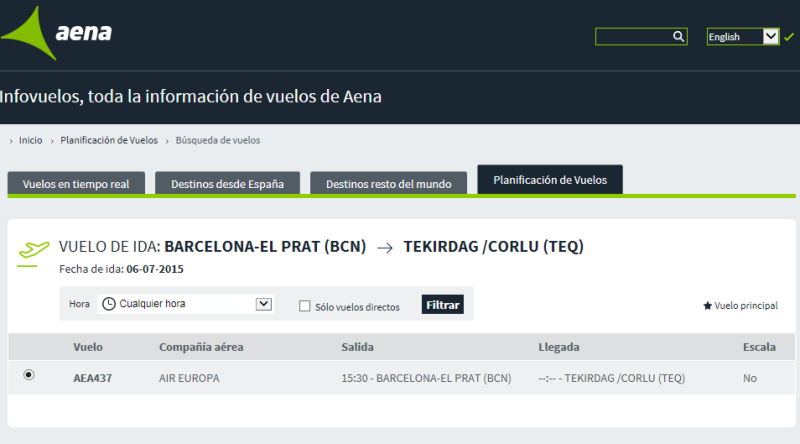
Task: Click the Llegada column header
Action: click(x=559, y=347)
